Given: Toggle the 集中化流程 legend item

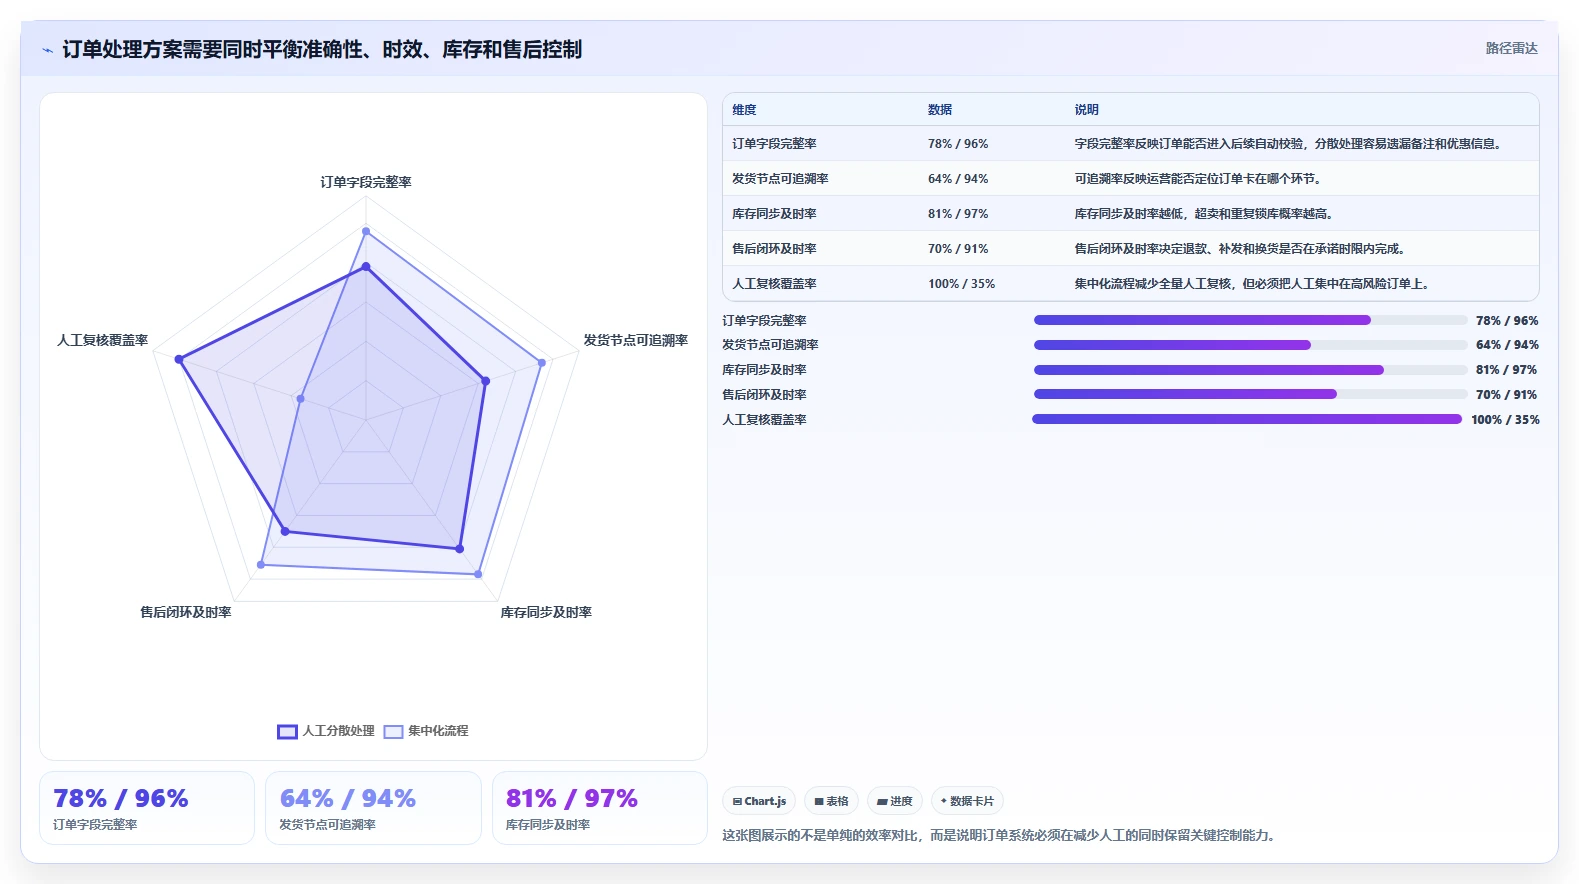Looking at the screenshot, I should (x=426, y=731).
